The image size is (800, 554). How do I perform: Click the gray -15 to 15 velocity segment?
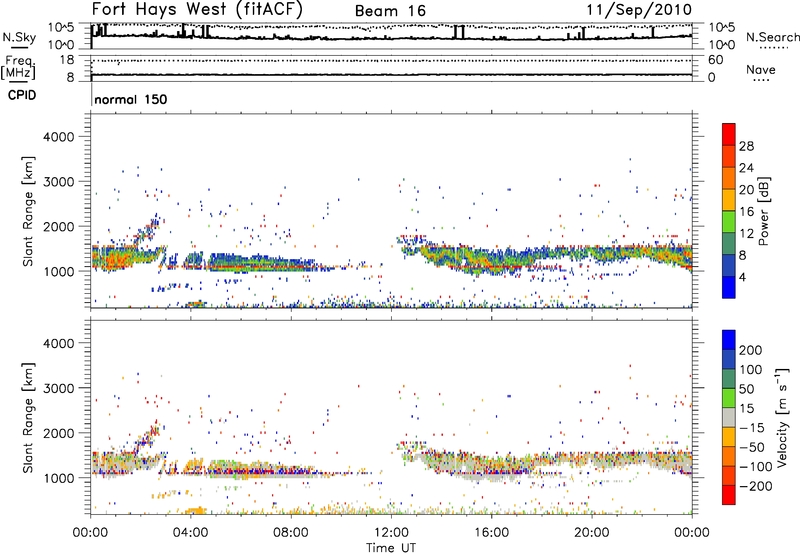[729, 417]
